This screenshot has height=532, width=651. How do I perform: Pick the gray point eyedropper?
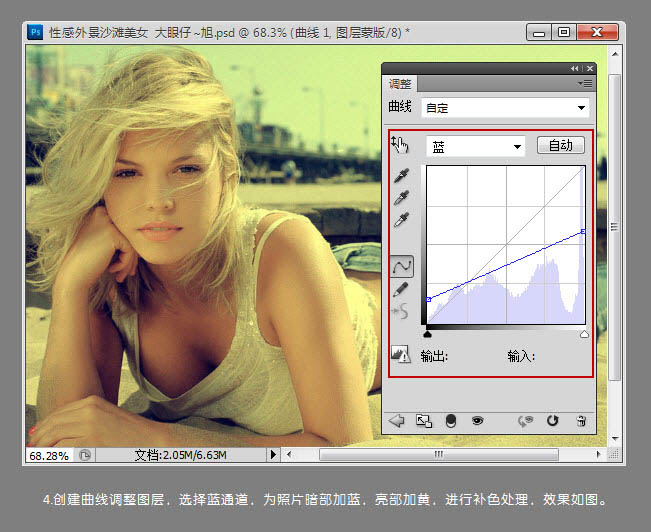click(401, 196)
